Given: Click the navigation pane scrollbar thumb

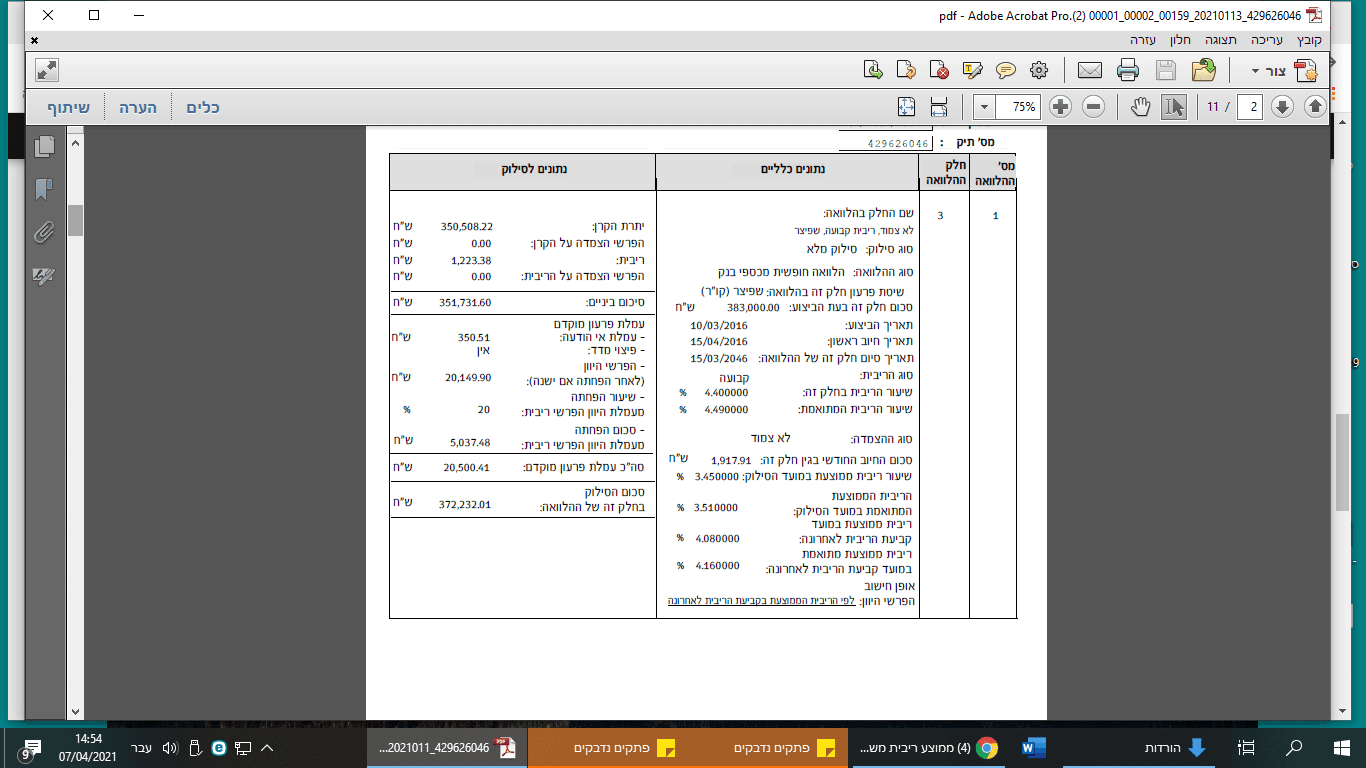Looking at the screenshot, I should [75, 221].
